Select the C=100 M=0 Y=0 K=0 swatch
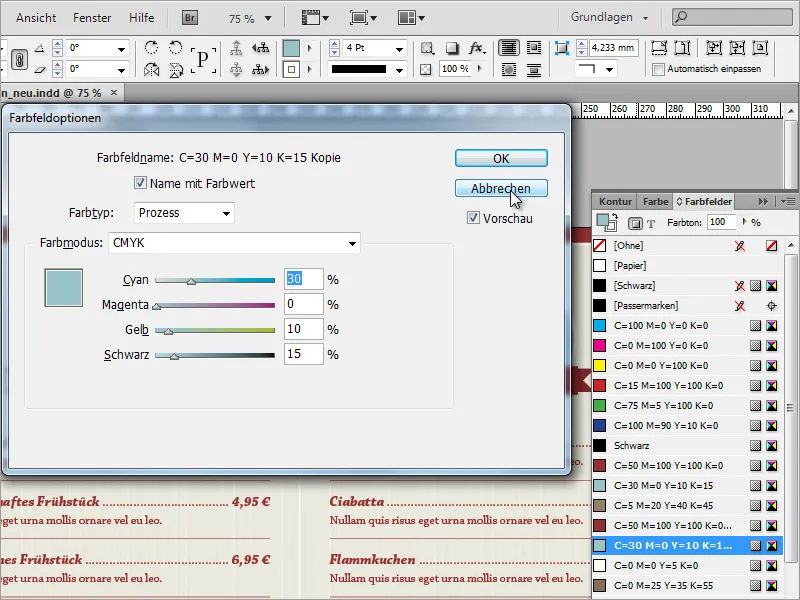Screen dimensions: 800x600 [x=687, y=326]
